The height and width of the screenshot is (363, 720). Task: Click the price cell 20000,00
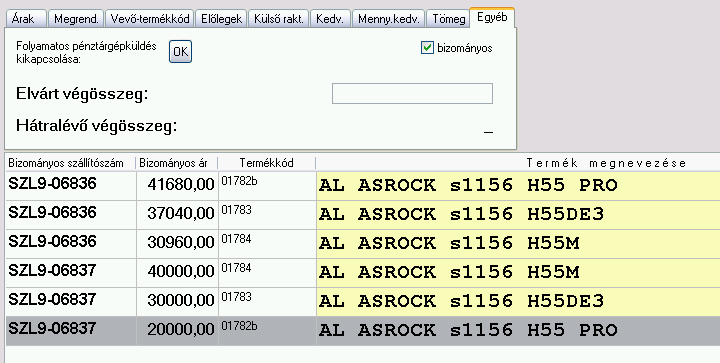click(177, 330)
